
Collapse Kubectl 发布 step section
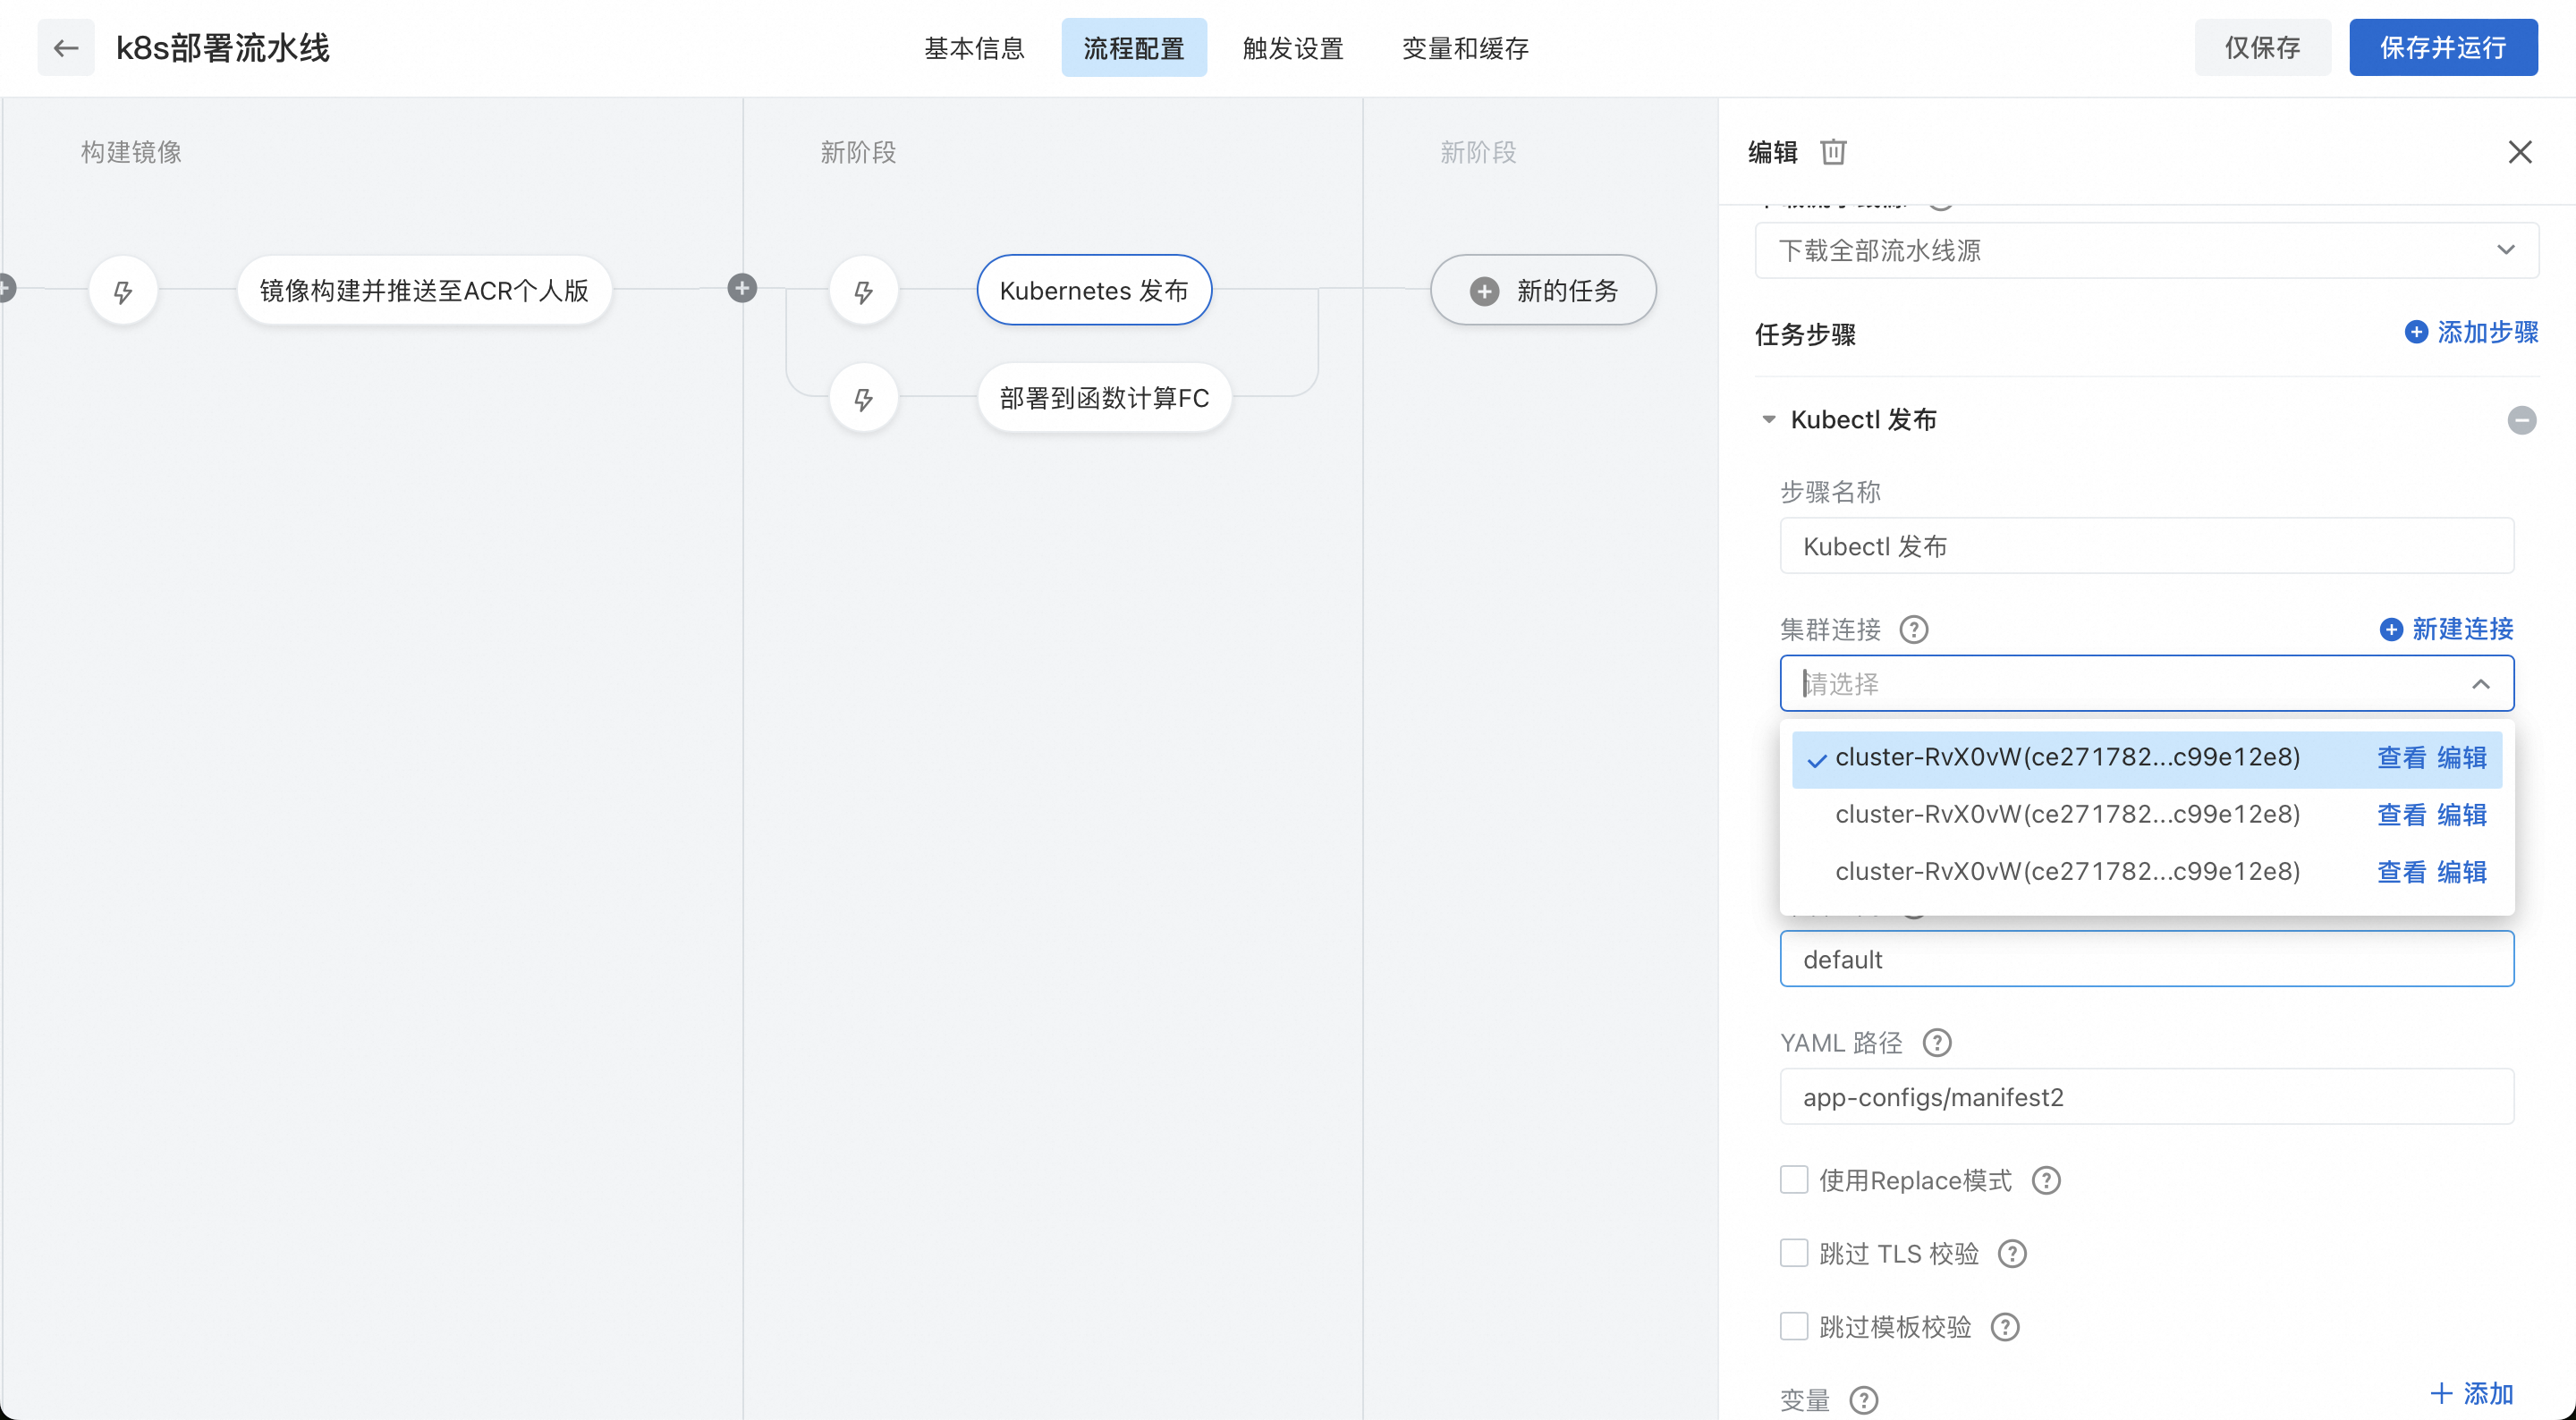(x=1769, y=420)
